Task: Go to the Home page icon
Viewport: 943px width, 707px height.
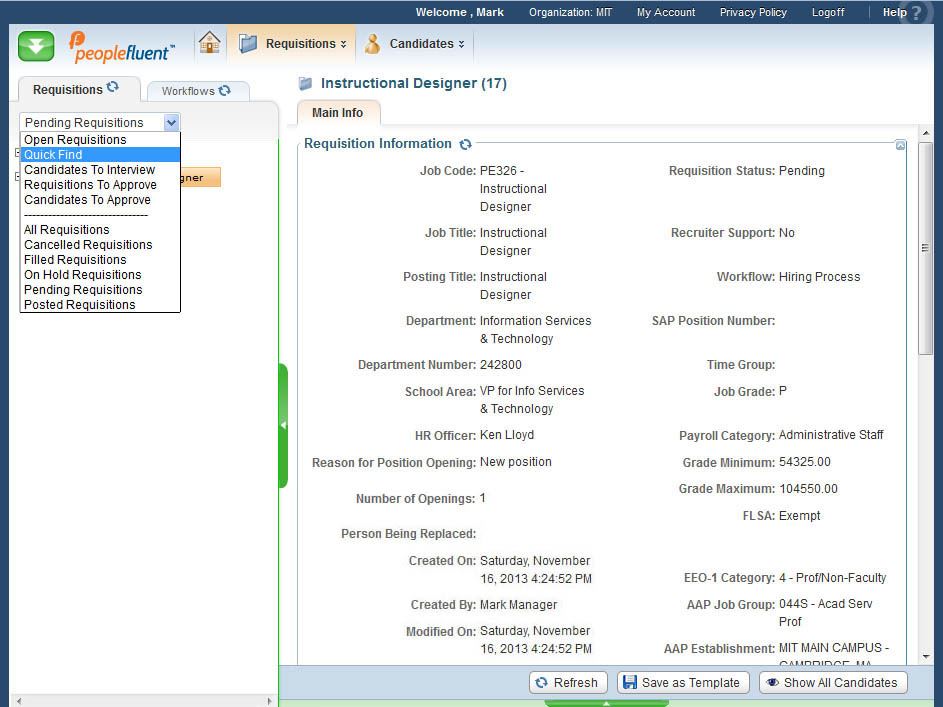Action: tap(209, 43)
